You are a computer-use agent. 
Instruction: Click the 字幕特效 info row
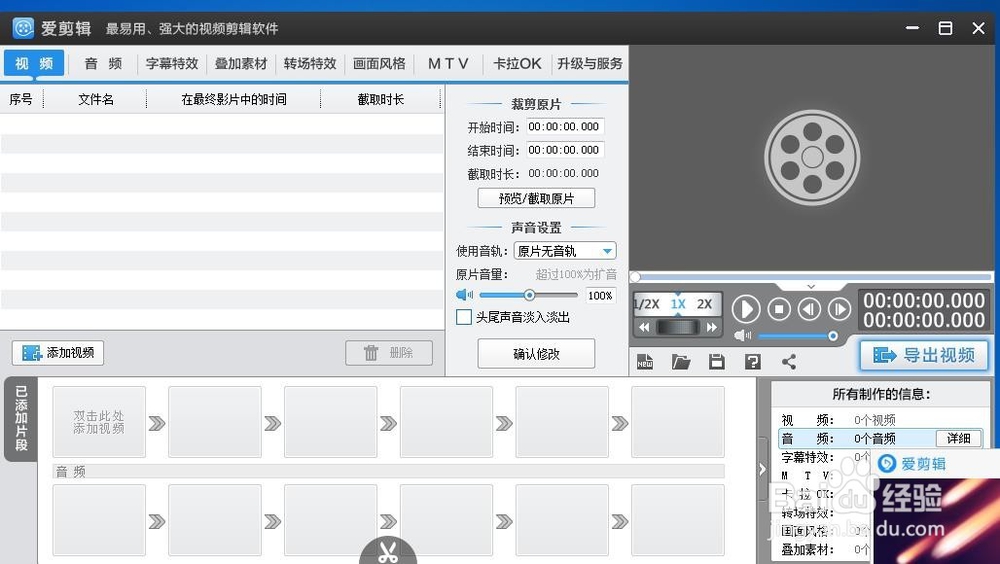point(825,457)
